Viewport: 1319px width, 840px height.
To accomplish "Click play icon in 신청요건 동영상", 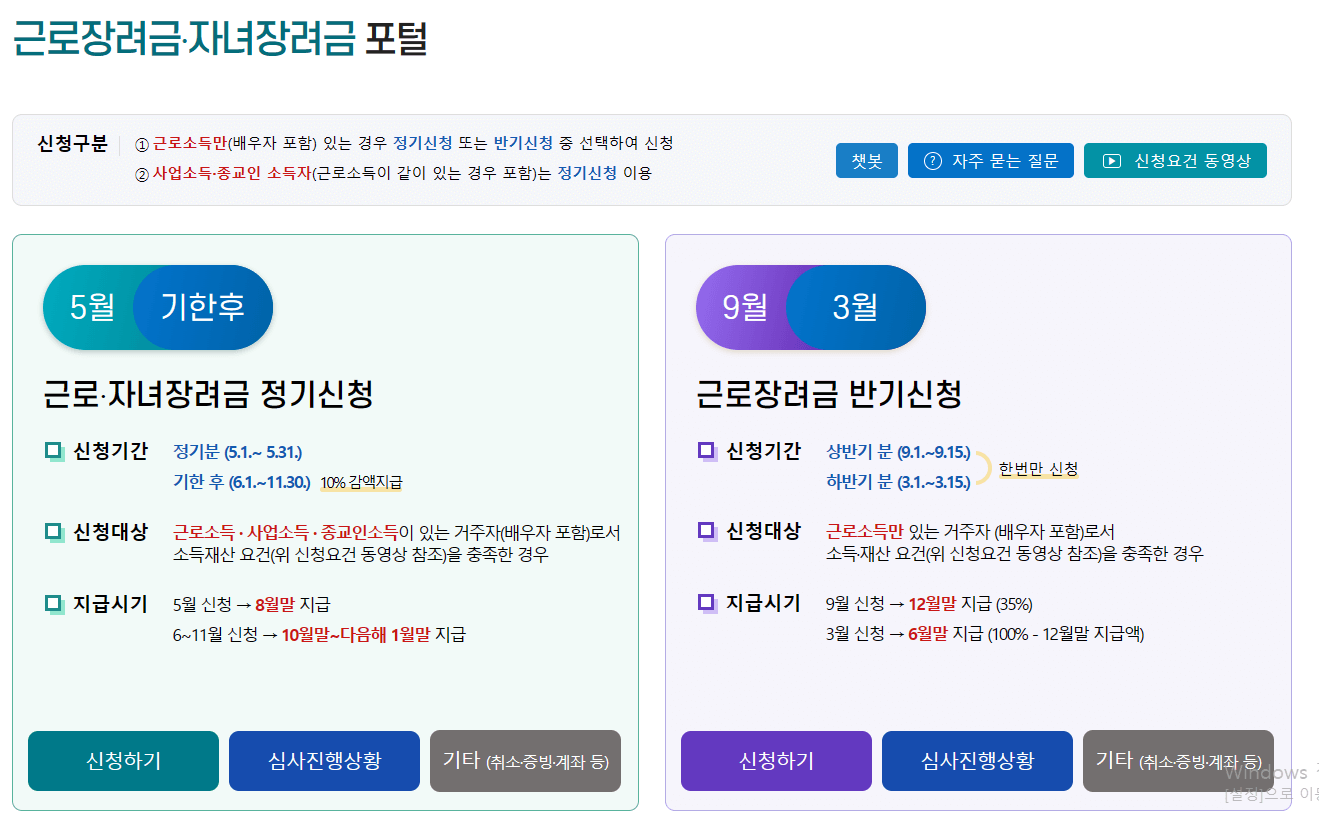I will point(1111,161).
